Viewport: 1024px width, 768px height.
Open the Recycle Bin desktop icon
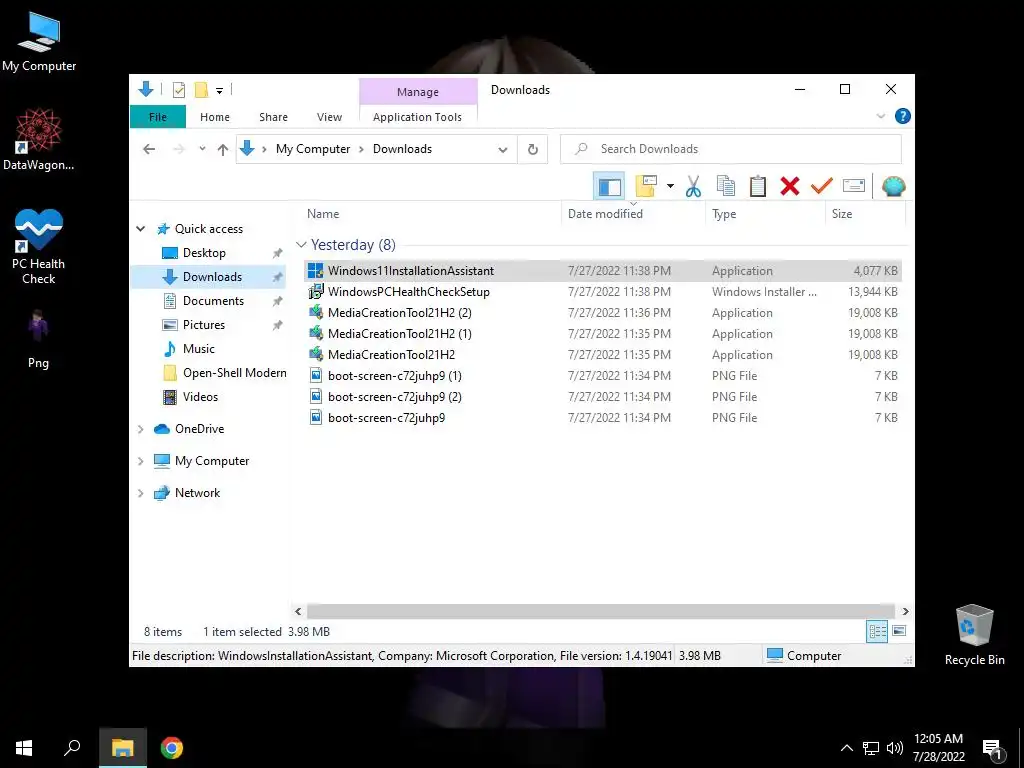tap(974, 635)
